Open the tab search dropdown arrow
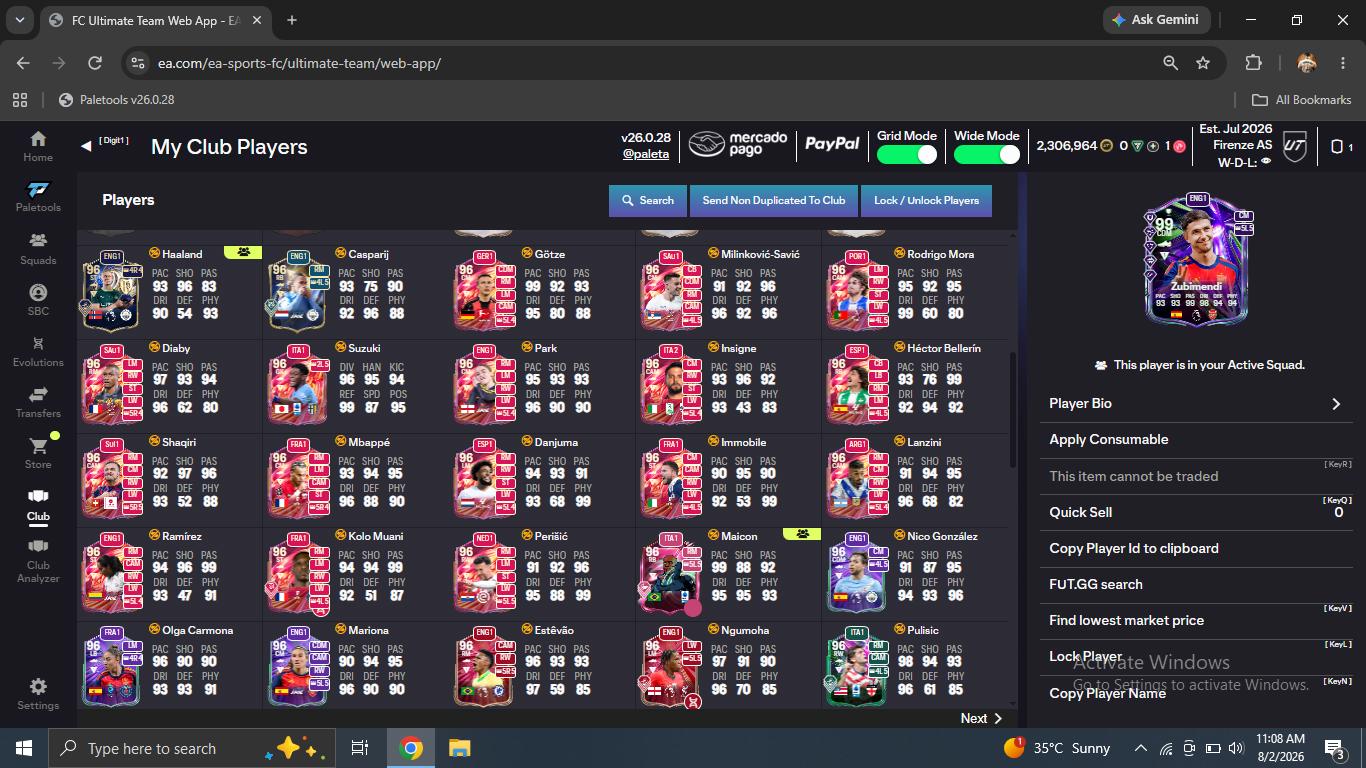The height and width of the screenshot is (768, 1366). point(20,20)
